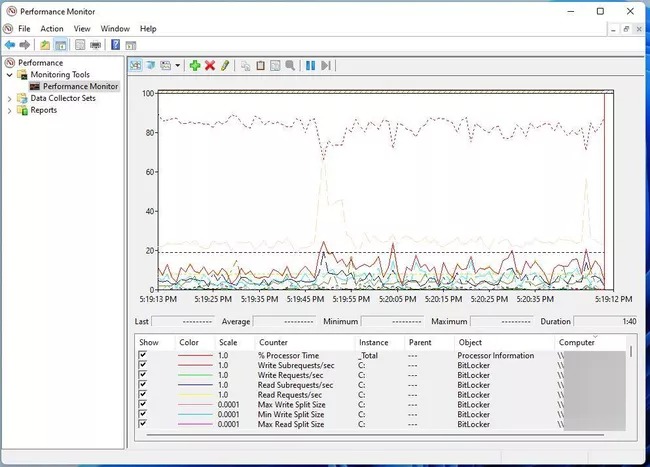The width and height of the screenshot is (650, 467).
Task: Collapse the Monitoring Tools tree node
Action: [x=10, y=75]
